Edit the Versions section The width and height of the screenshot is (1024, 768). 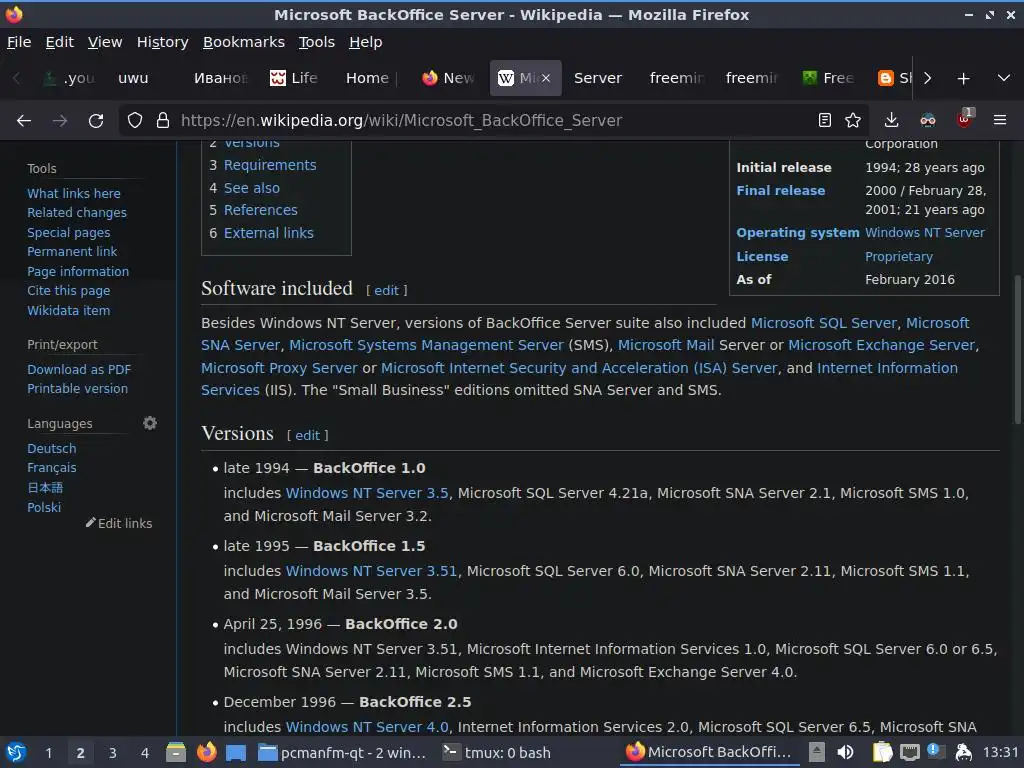[307, 436]
